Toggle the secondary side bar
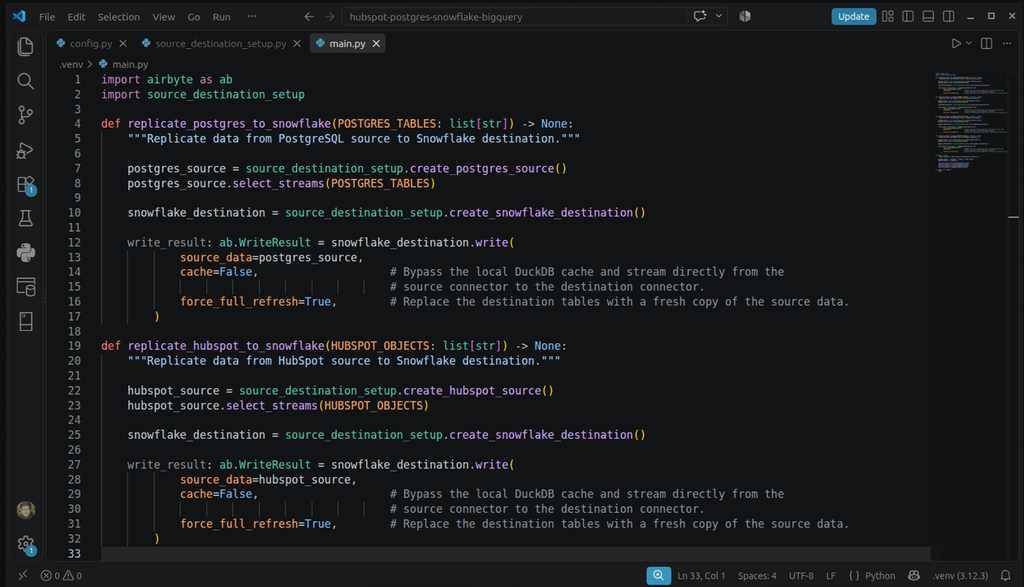Image resolution: width=1024 pixels, height=587 pixels. coord(948,16)
